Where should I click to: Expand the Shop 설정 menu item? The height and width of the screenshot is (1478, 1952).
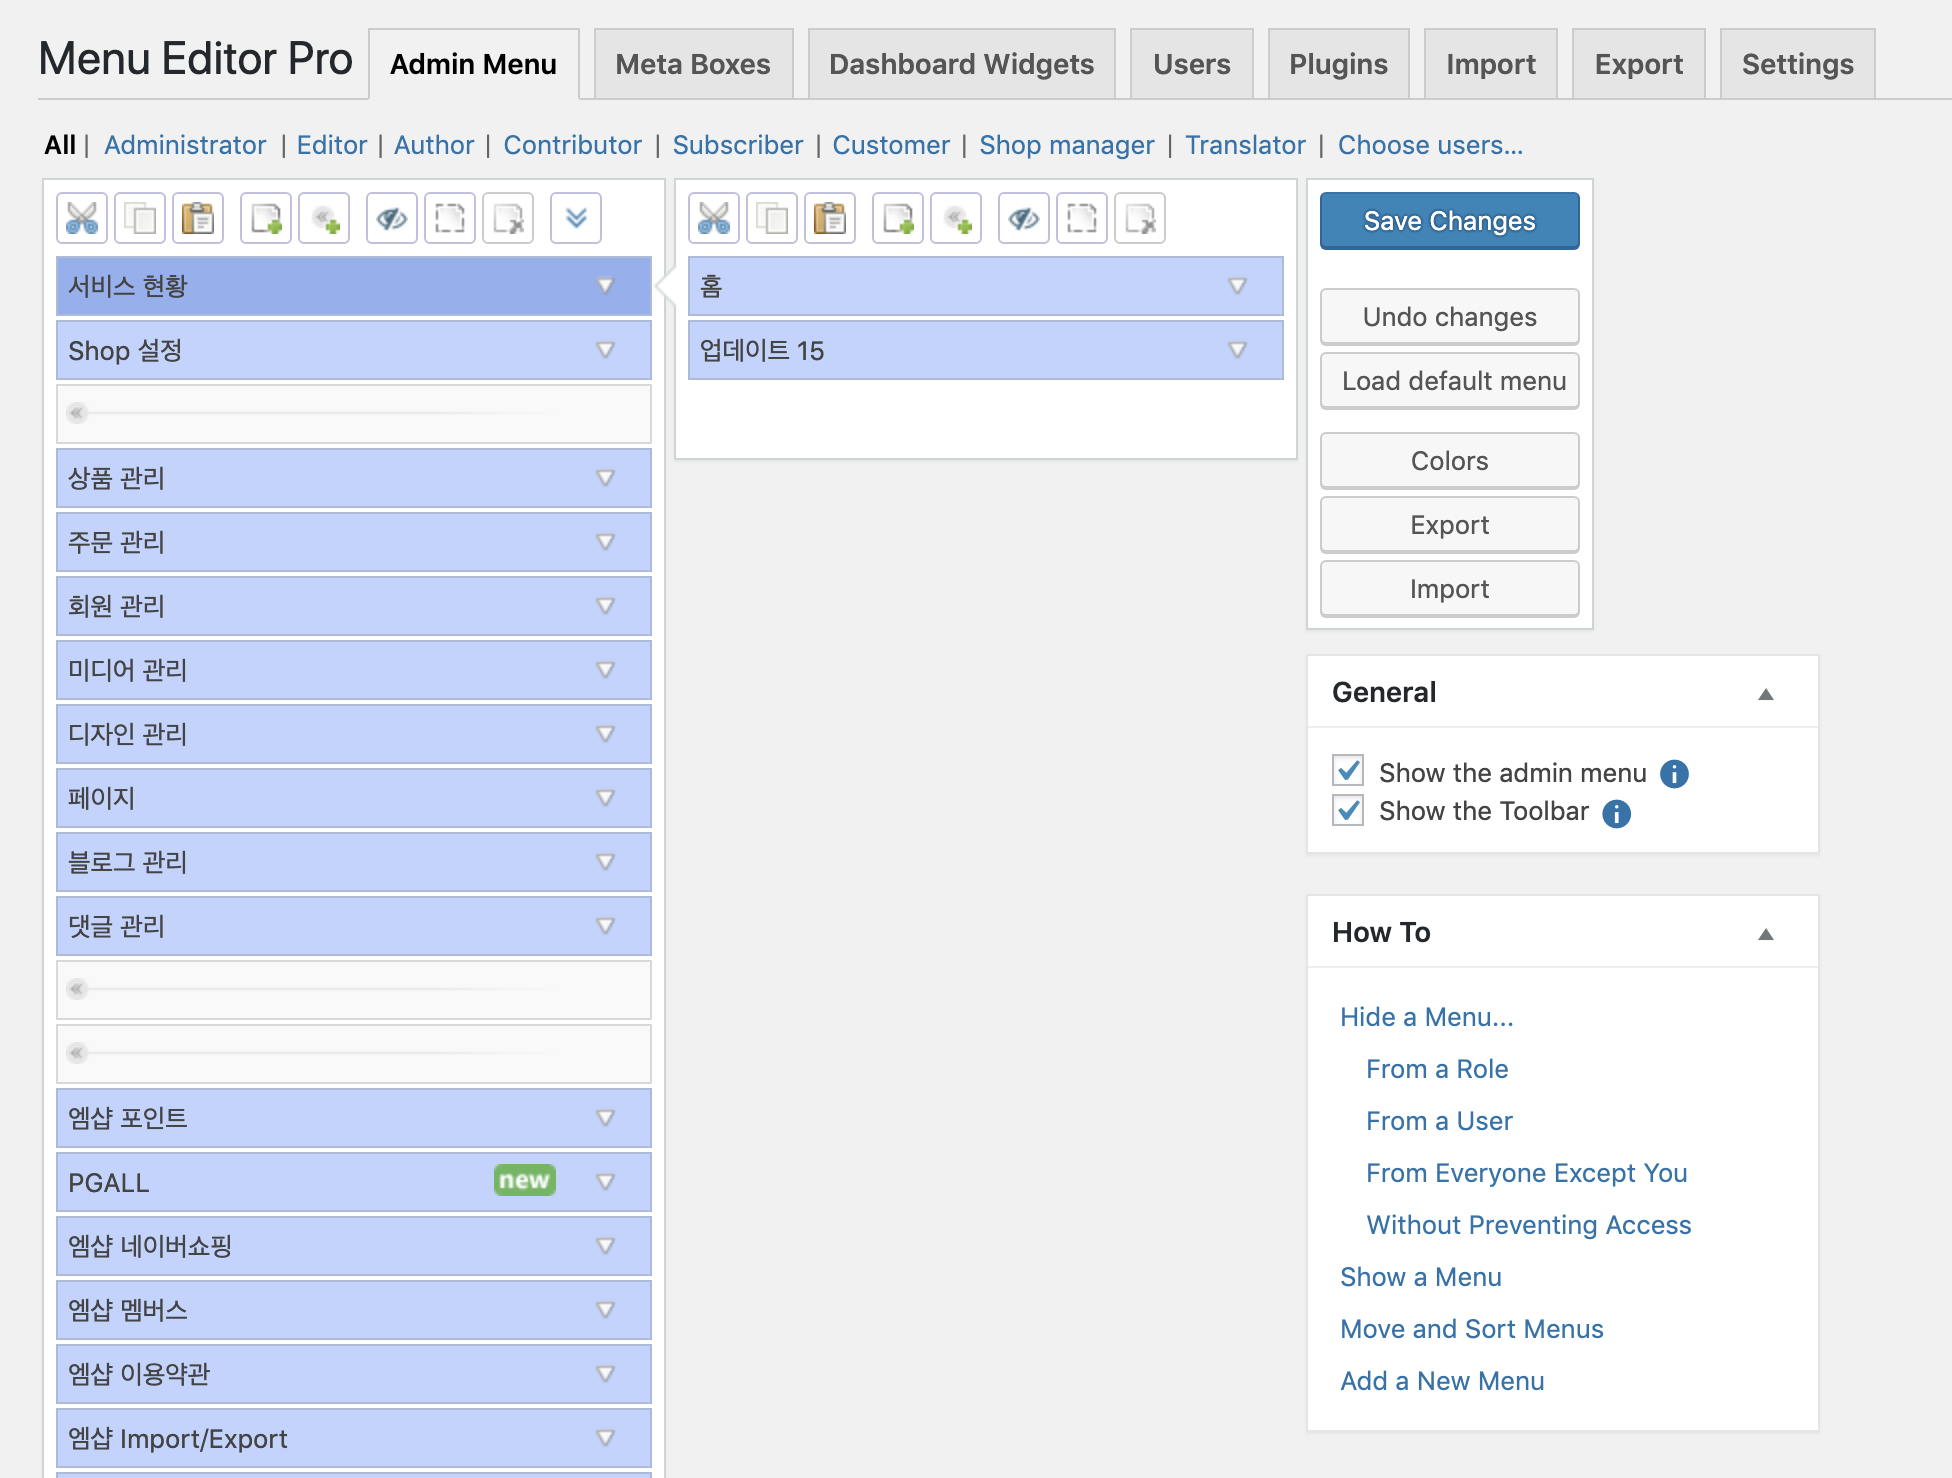pos(605,350)
